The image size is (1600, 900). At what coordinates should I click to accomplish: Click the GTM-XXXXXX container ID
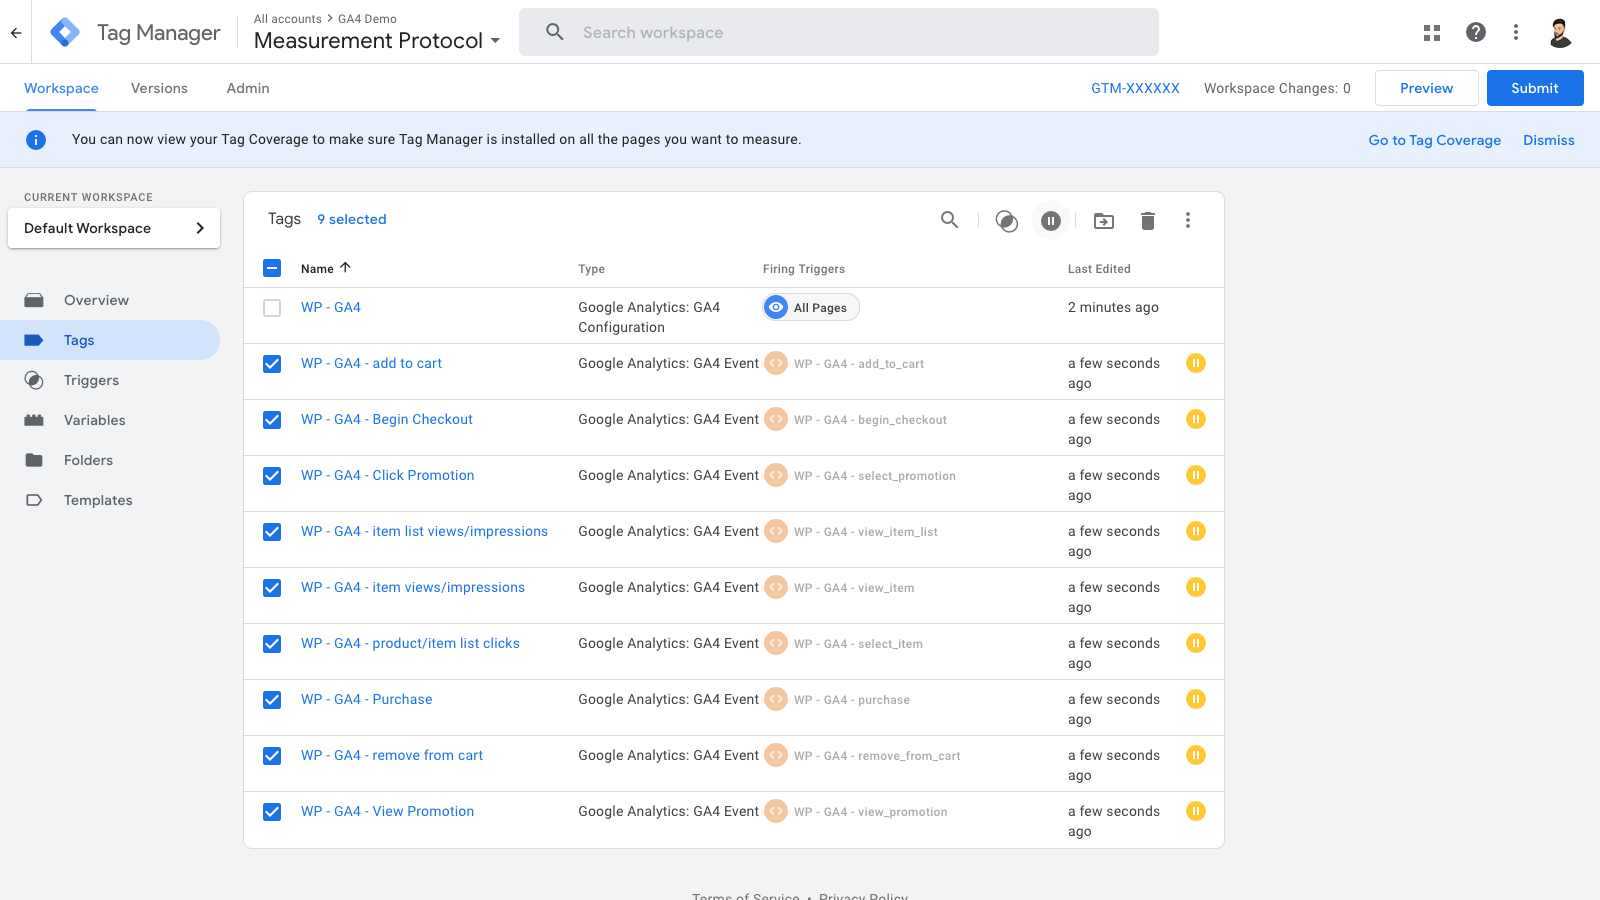pyautogui.click(x=1135, y=88)
